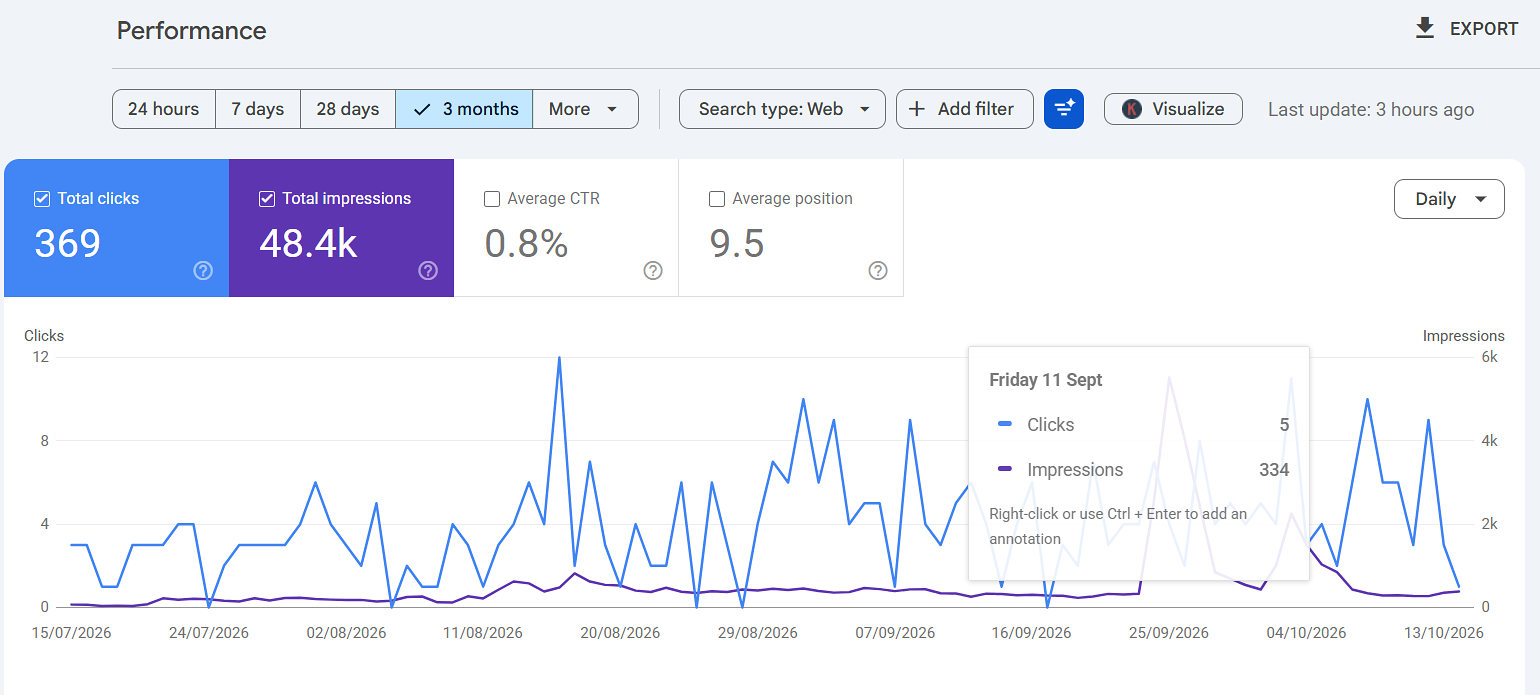The height and width of the screenshot is (695, 1540).
Task: Click the Impressions row in the tooltip
Action: pyautogui.click(x=1143, y=470)
